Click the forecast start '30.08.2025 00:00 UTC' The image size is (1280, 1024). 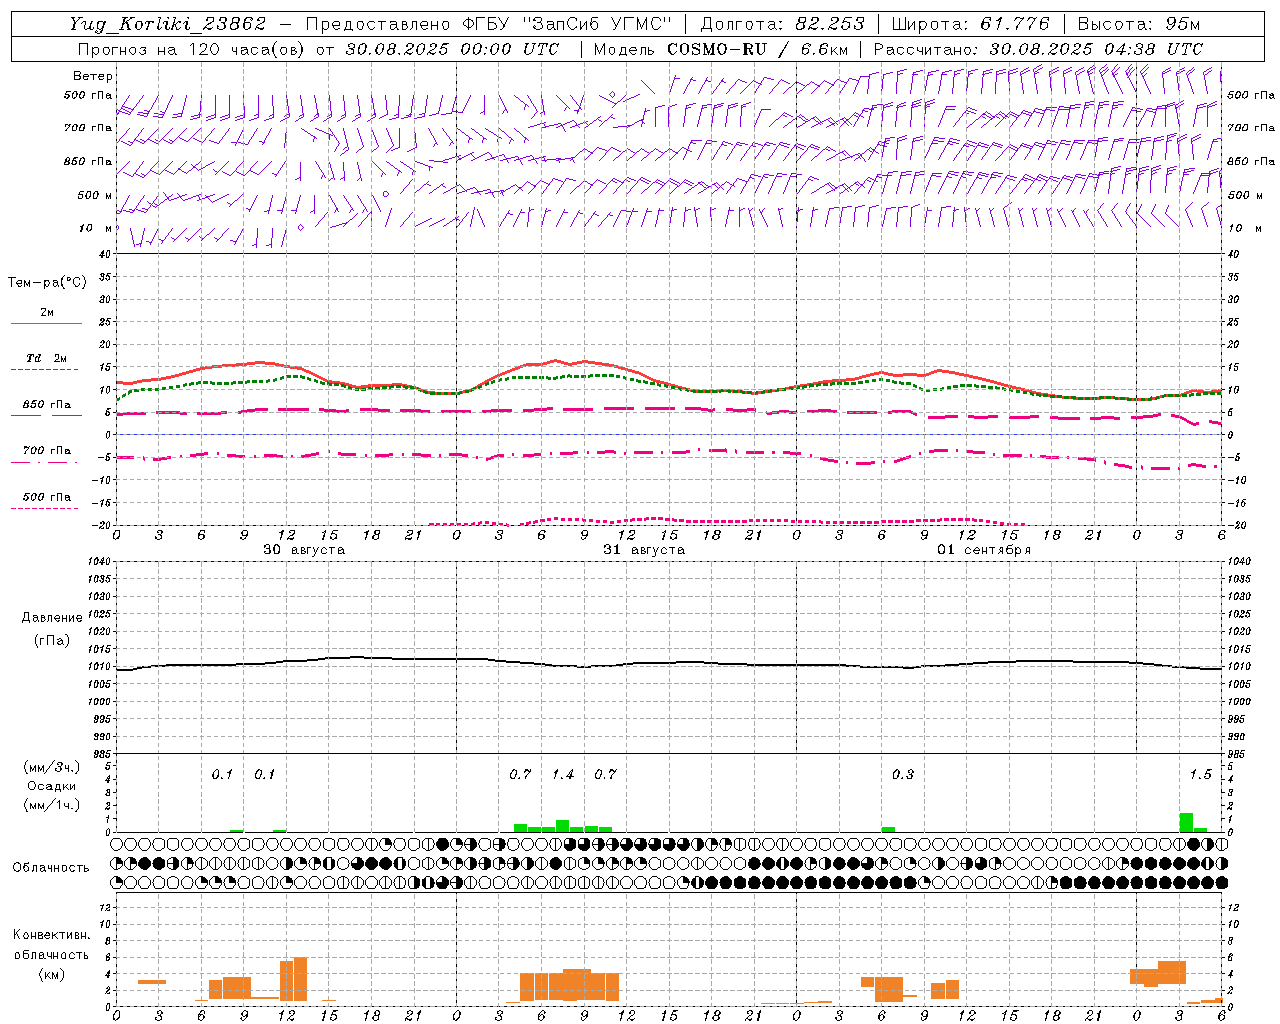click(x=452, y=49)
